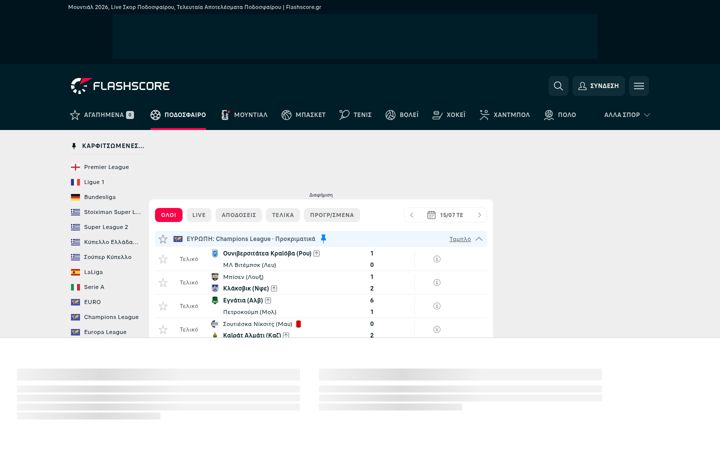The width and height of the screenshot is (720, 450).
Task: Open the ΑΓΑΠΗΜΕΝΑ favorites tab
Action: point(102,115)
